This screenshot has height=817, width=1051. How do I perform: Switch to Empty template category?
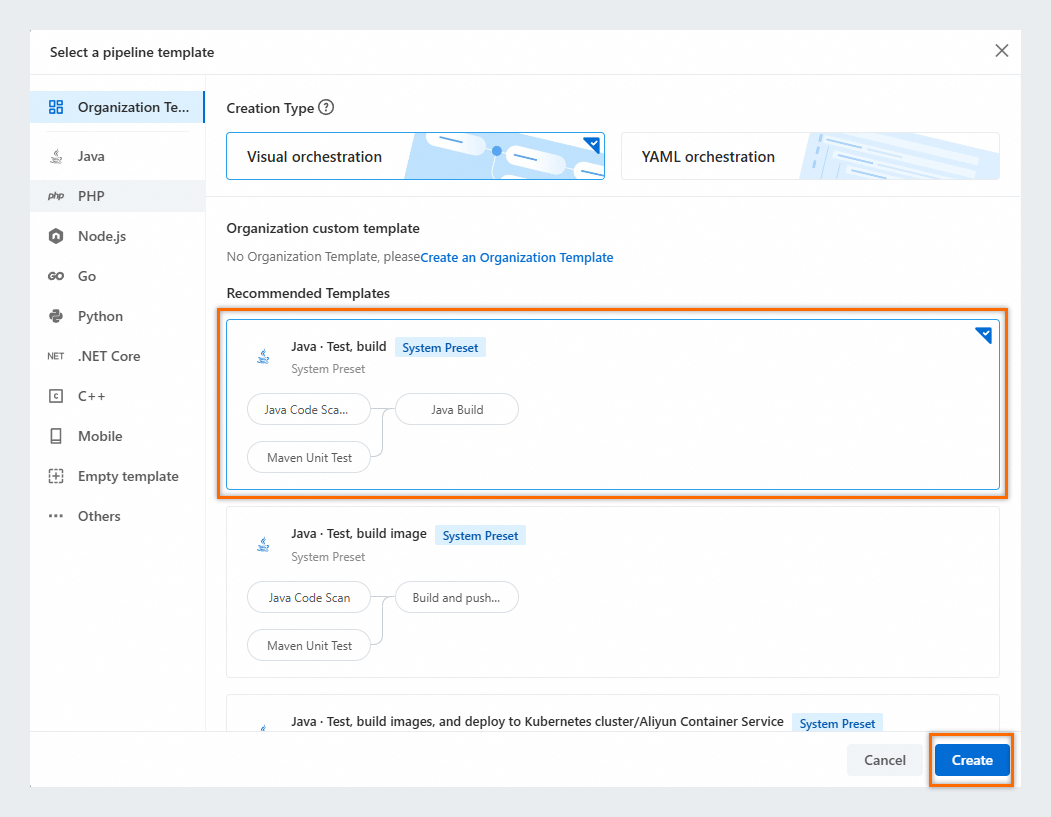[x=128, y=477]
